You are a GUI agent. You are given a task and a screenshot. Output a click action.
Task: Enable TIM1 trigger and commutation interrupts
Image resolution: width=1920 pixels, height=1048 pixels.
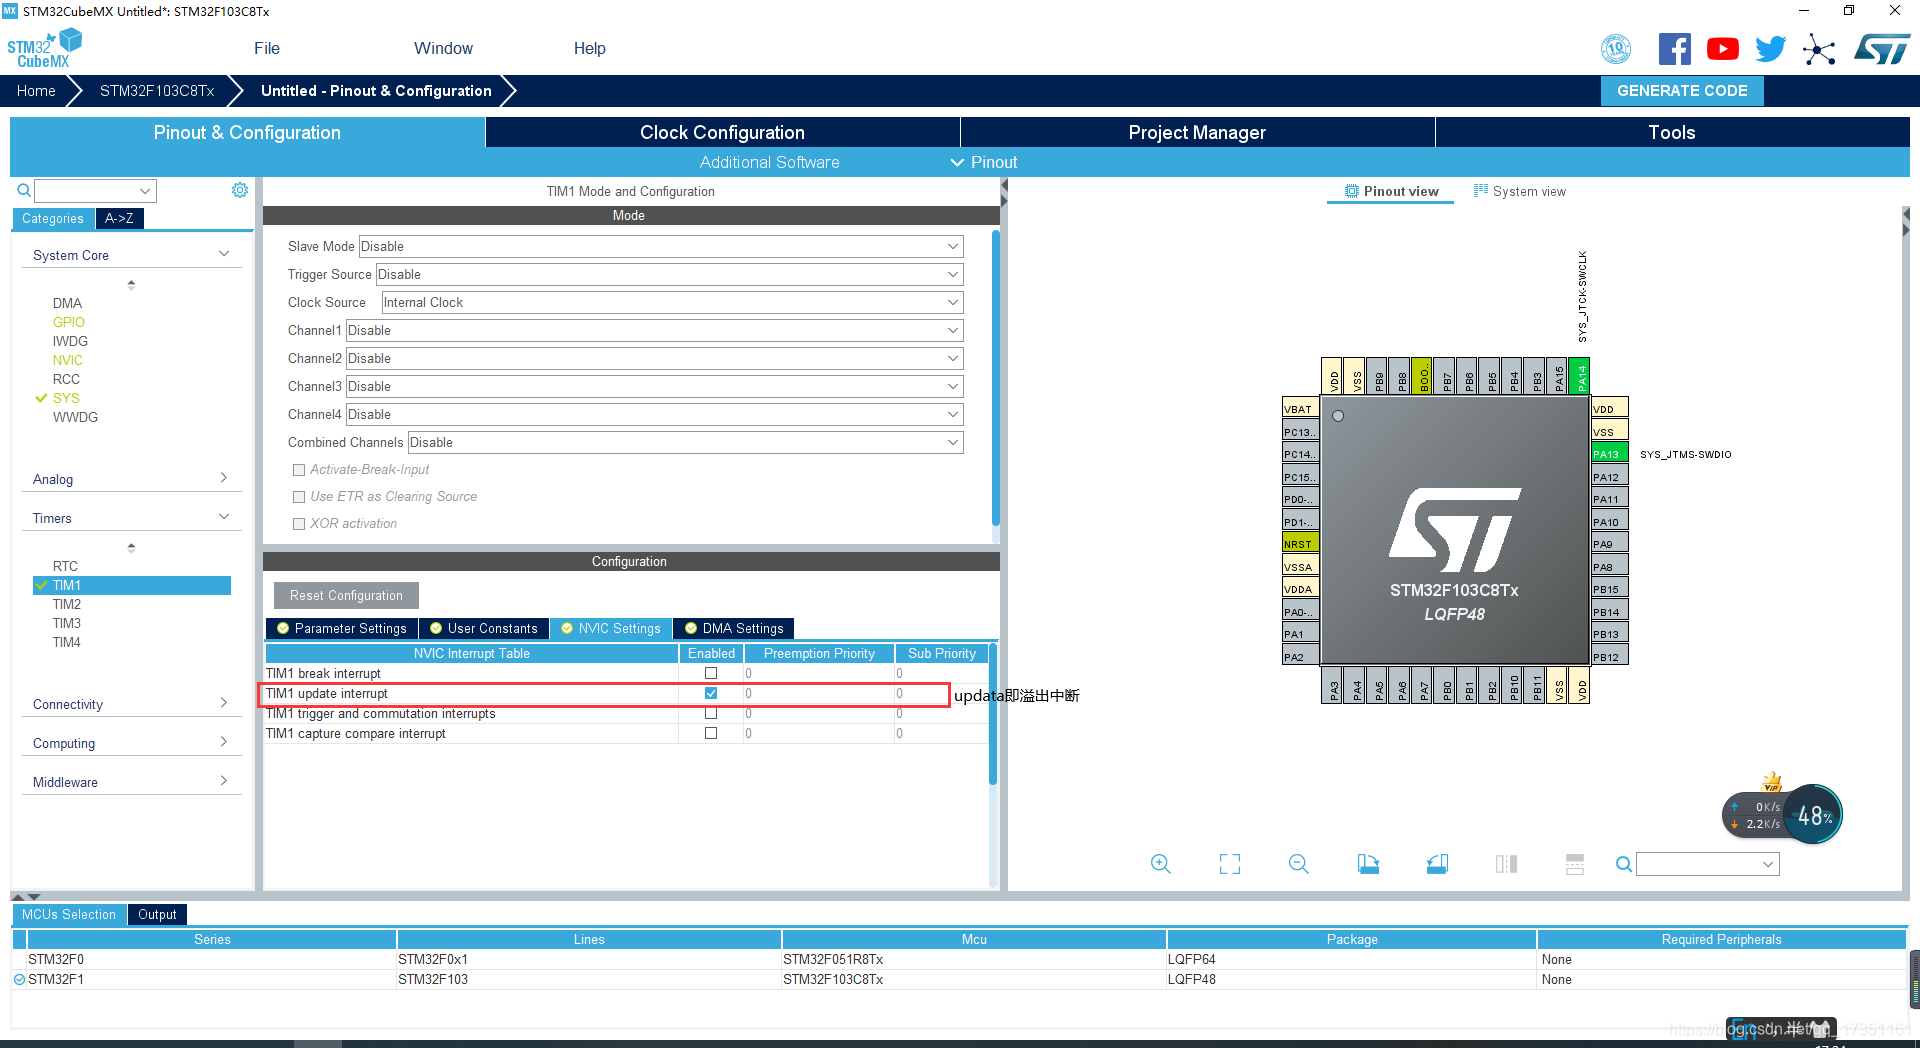coord(711,713)
